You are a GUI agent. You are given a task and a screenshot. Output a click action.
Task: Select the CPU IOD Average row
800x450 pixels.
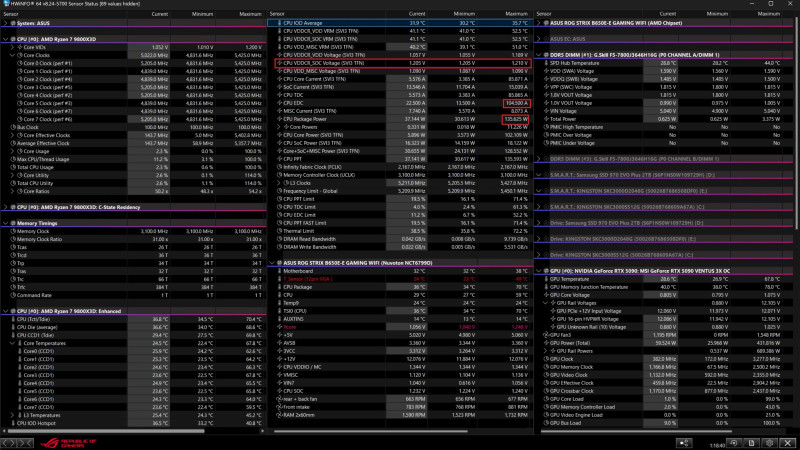399,23
